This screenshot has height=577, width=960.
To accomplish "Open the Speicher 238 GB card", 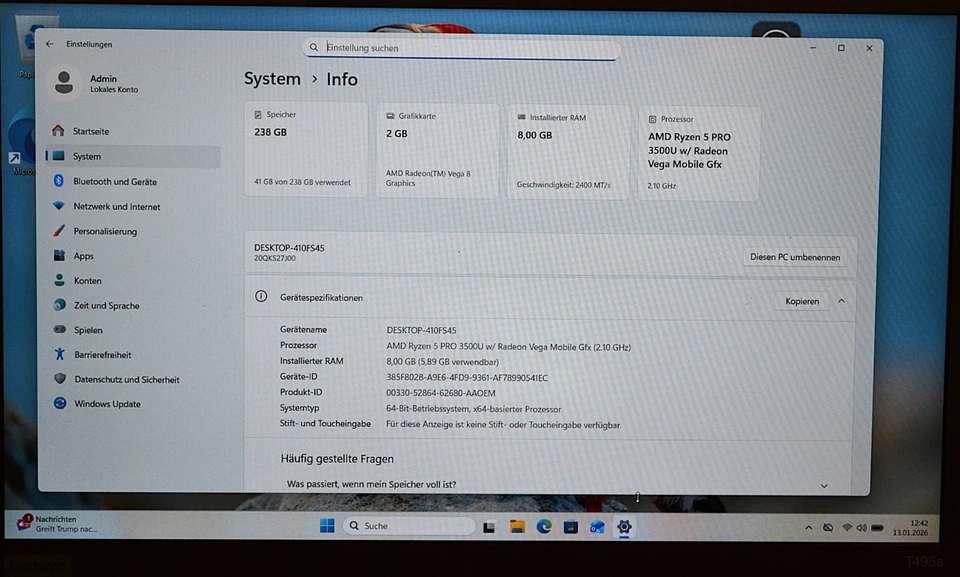I will tap(306, 149).
